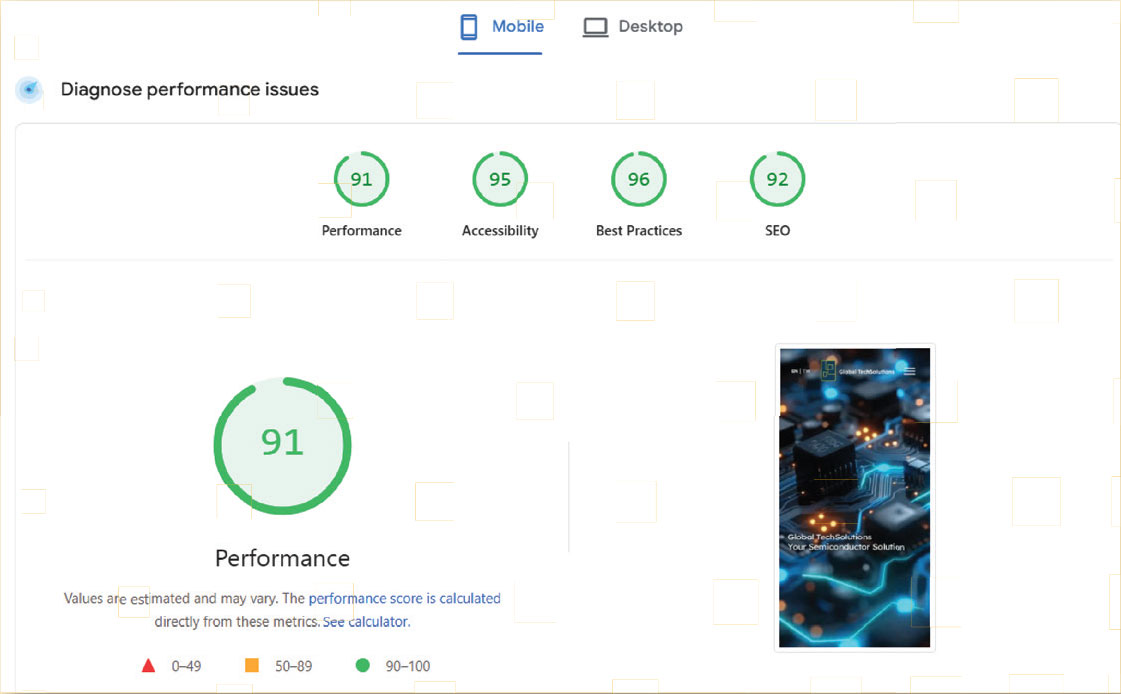
Task: Select the Mobile tab label
Action: (518, 27)
